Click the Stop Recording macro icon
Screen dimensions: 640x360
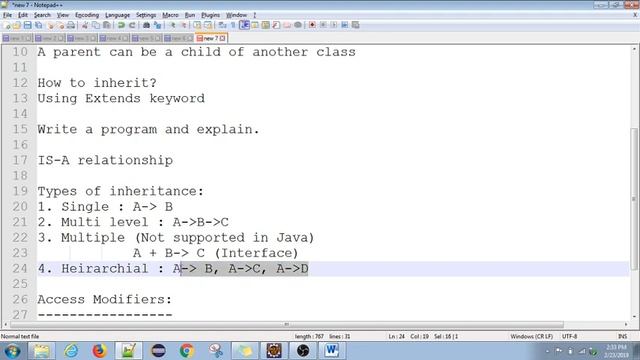323,25
